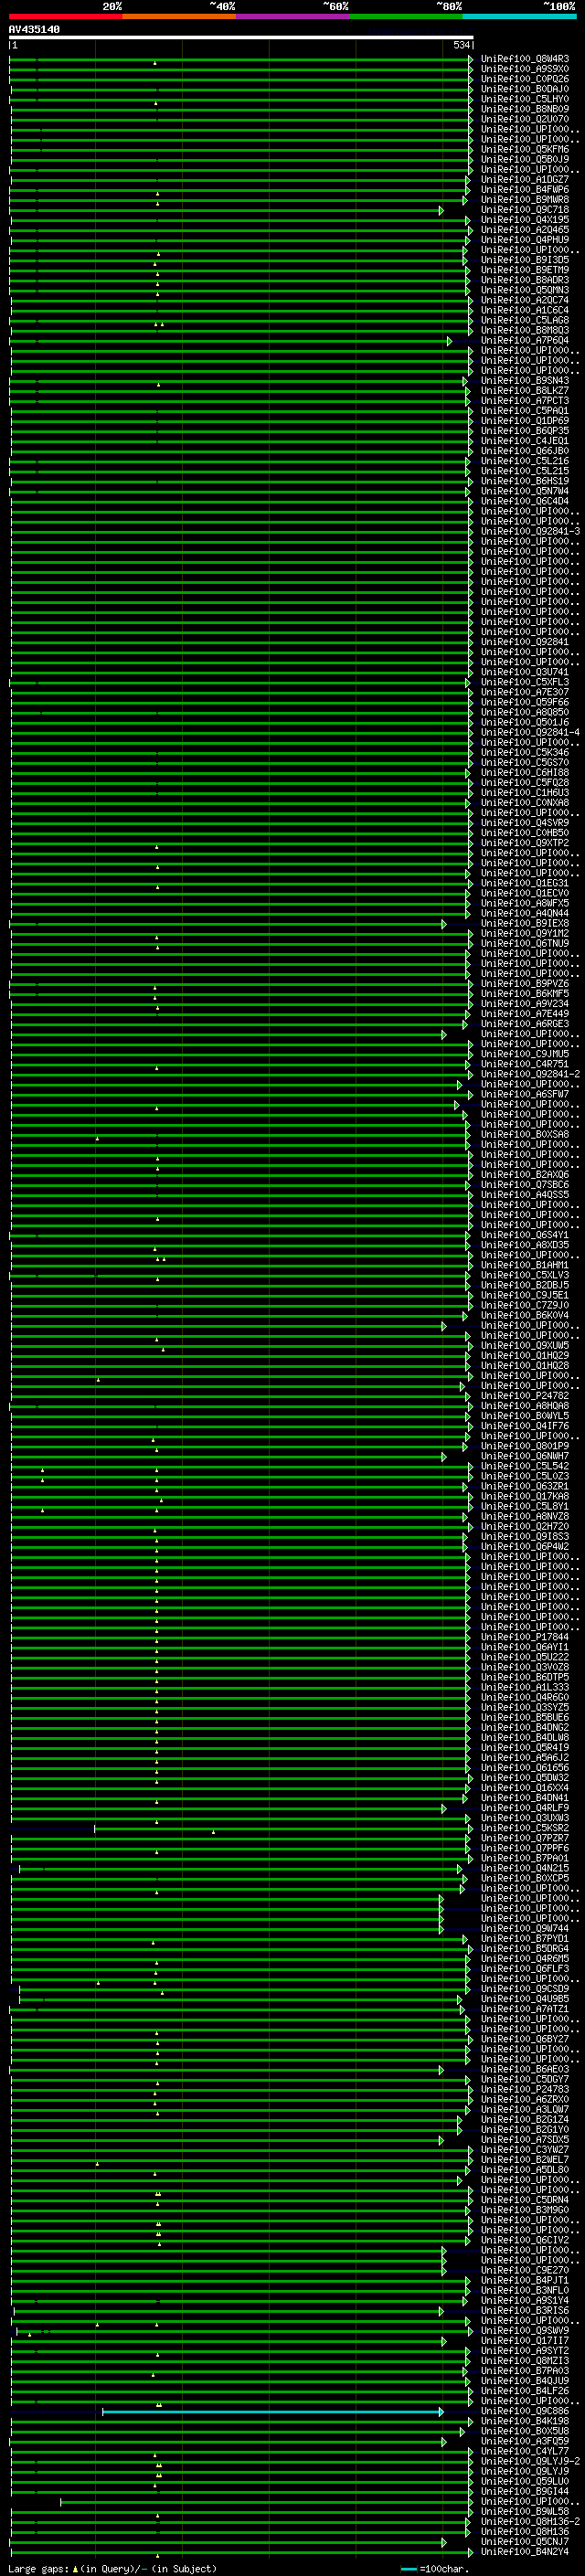The image size is (585, 2576).
Task: Open hit UniRef100_A9S9X0
Action: pyautogui.click(x=525, y=69)
